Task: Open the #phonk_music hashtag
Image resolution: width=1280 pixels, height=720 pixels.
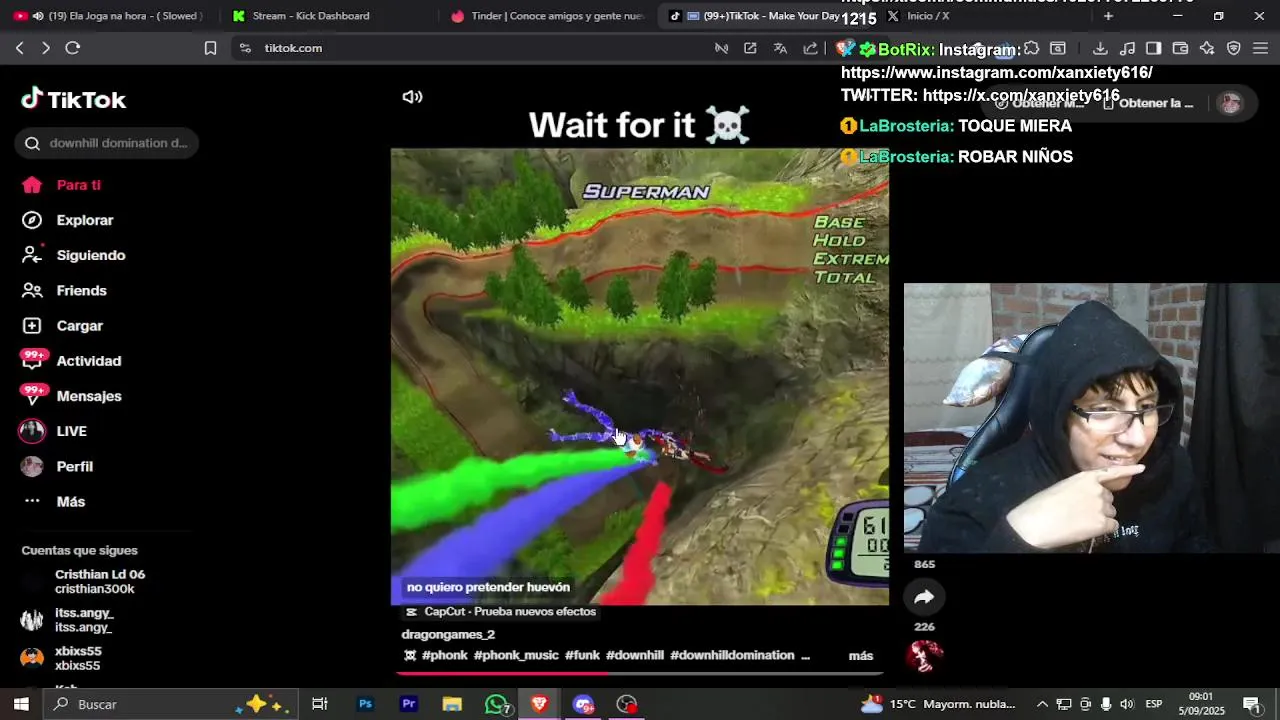Action: pos(516,655)
